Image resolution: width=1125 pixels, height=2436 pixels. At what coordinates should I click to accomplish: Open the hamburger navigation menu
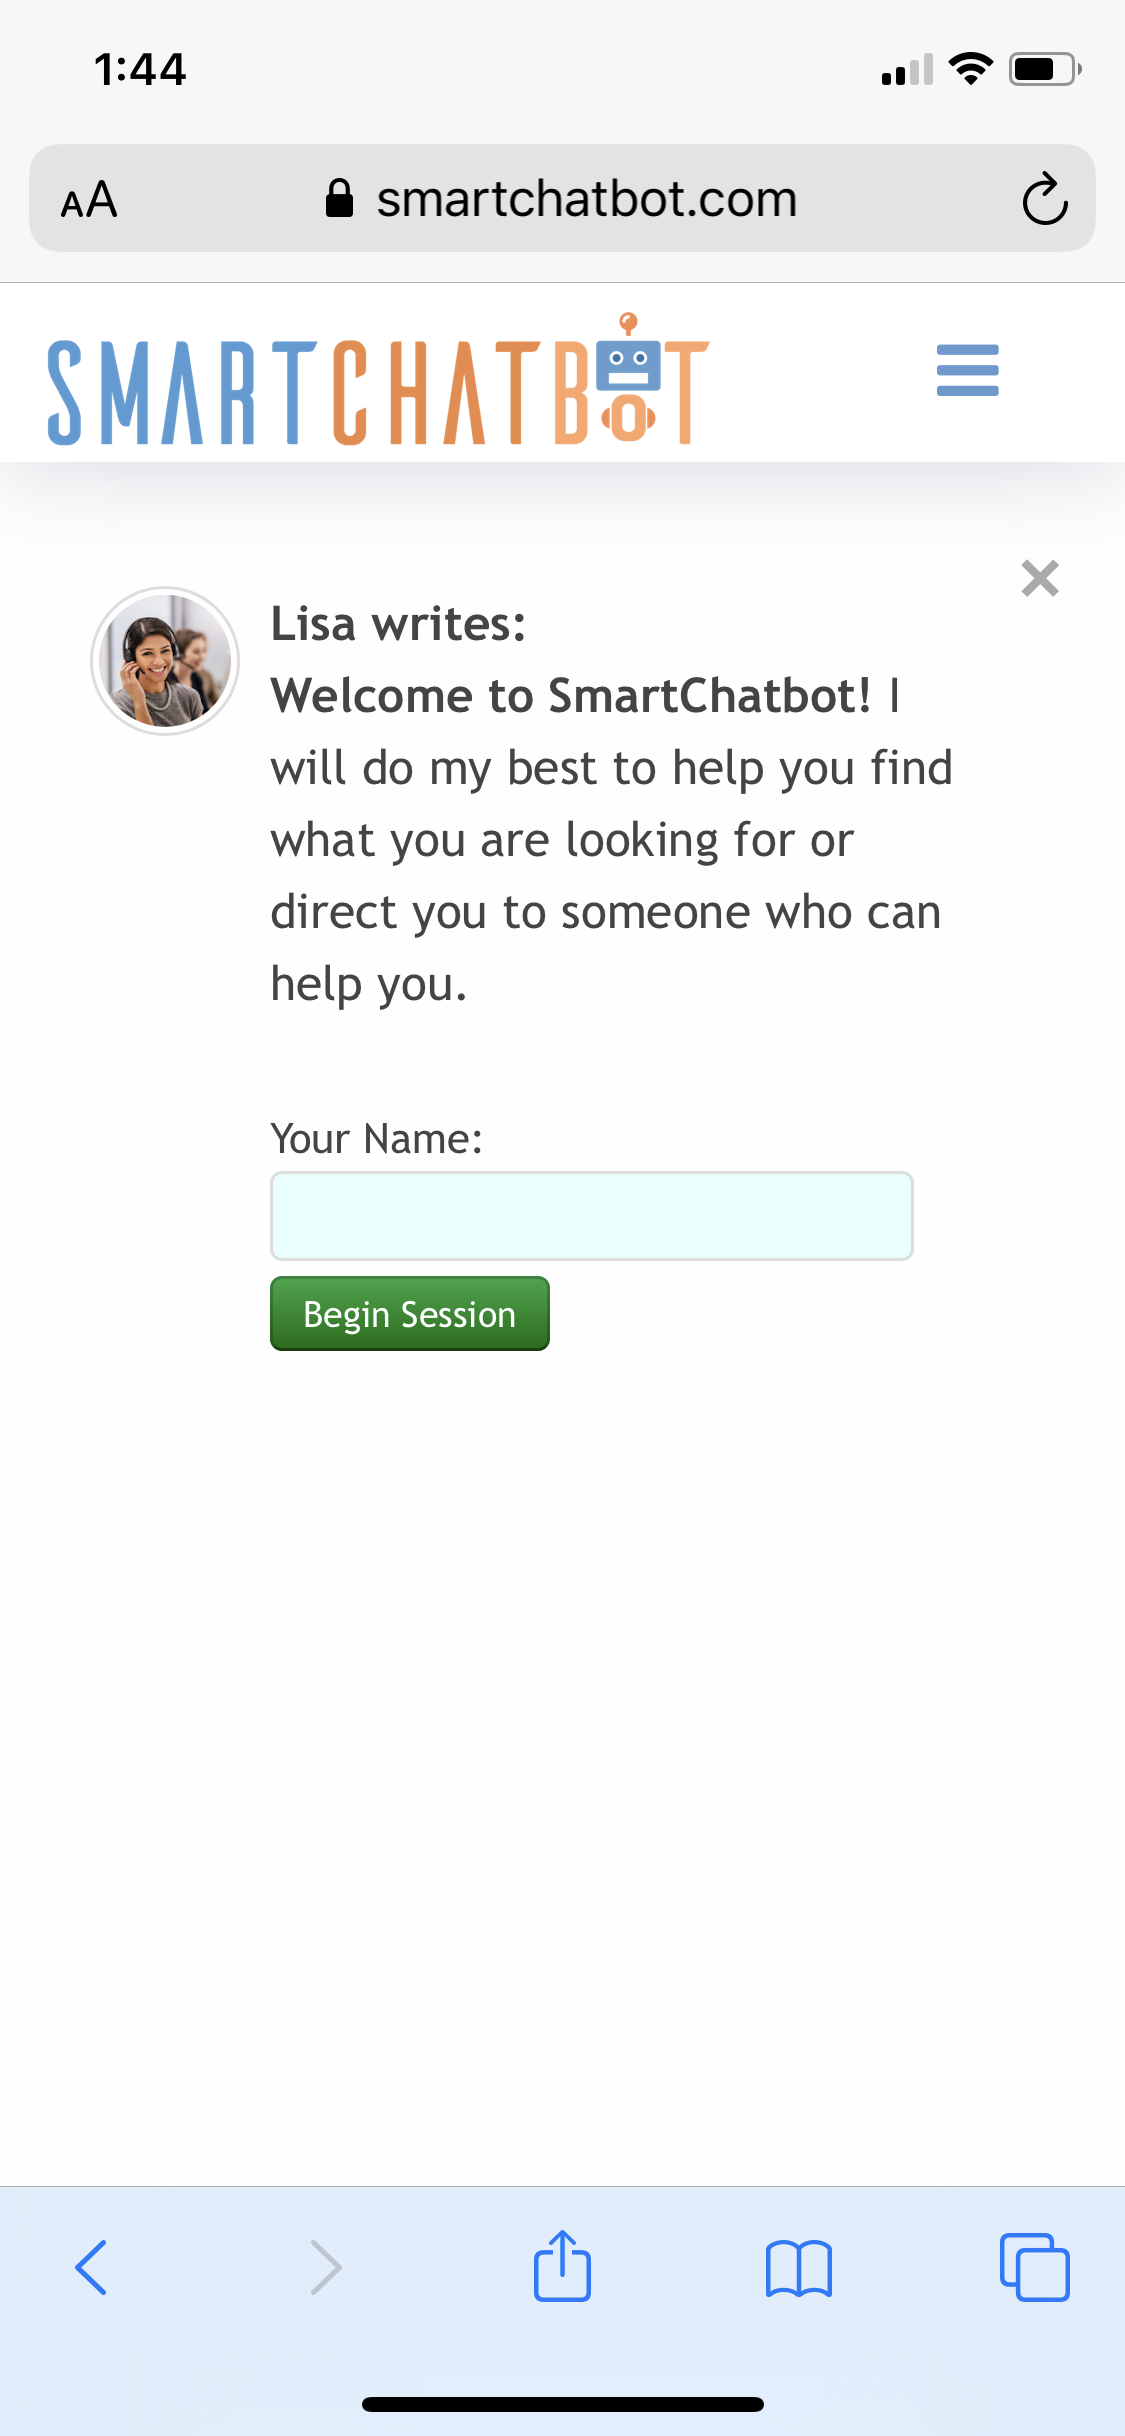pos(967,370)
